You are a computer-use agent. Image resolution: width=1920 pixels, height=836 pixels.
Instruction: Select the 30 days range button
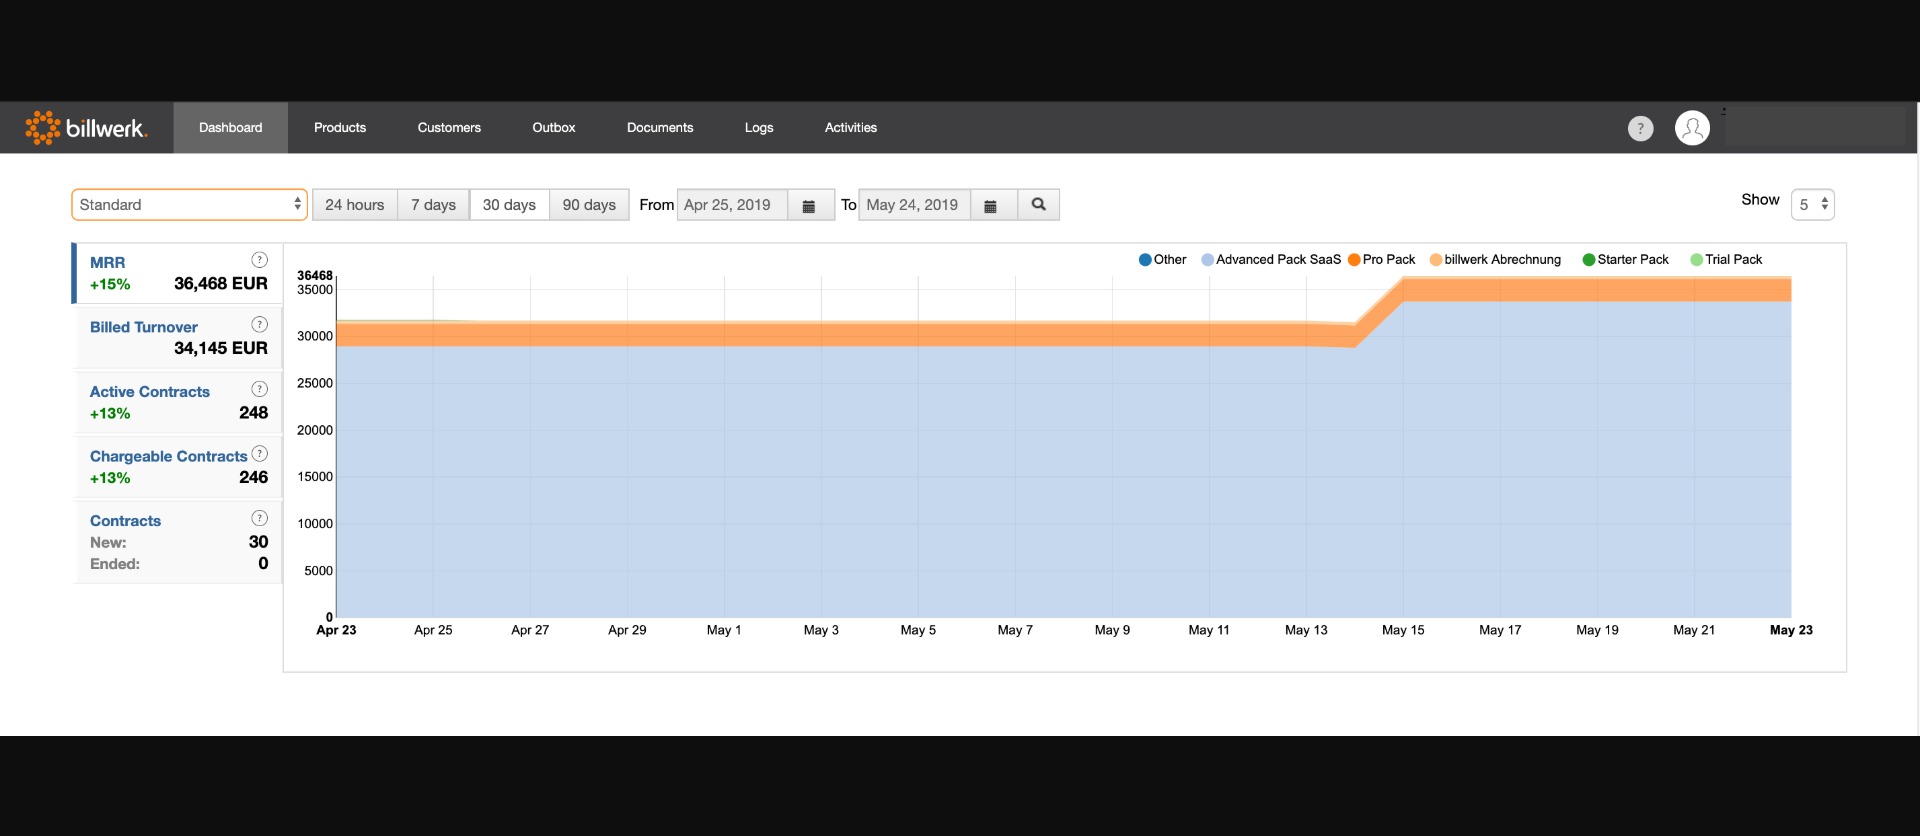tap(509, 205)
